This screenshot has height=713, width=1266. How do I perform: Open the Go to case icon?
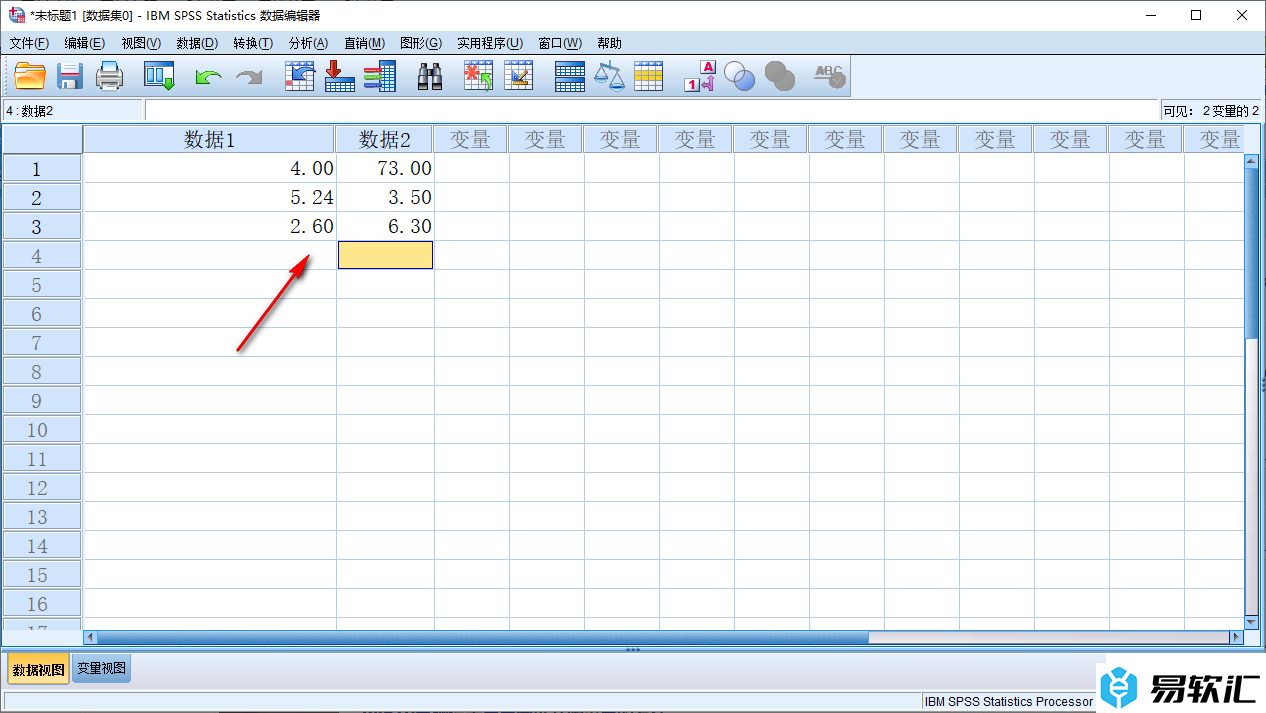click(300, 76)
